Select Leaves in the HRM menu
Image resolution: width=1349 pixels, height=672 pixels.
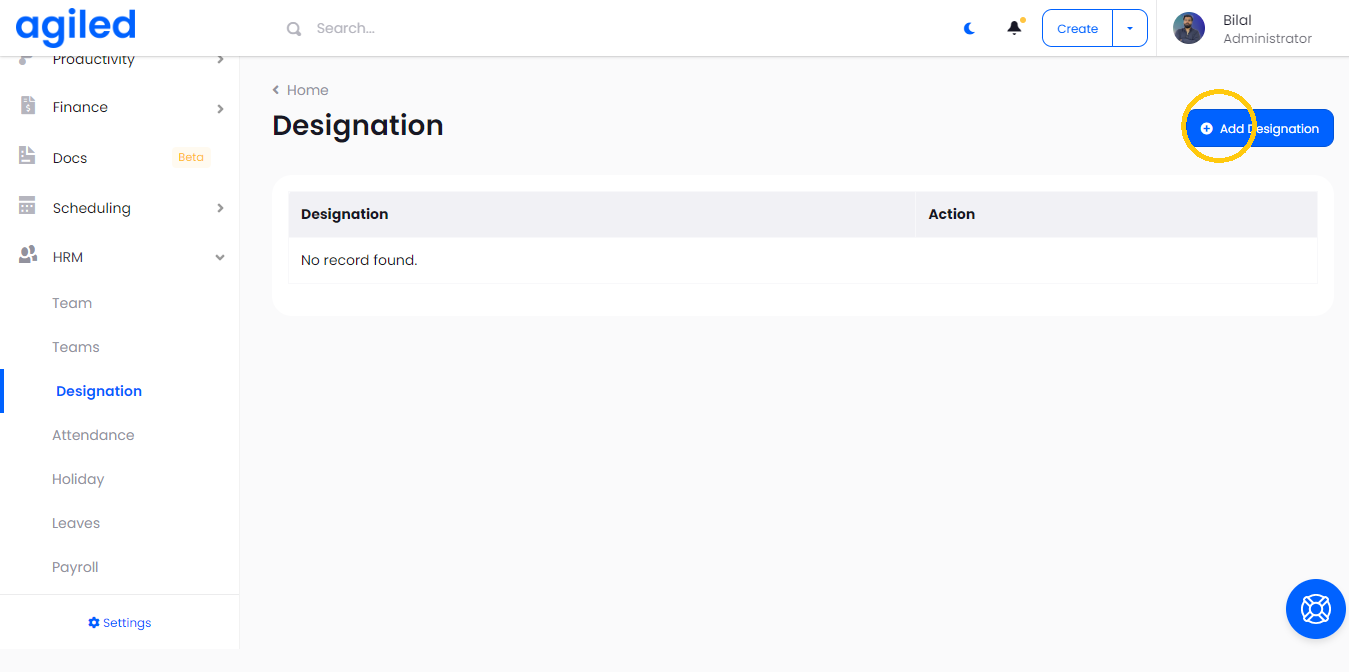tap(76, 523)
